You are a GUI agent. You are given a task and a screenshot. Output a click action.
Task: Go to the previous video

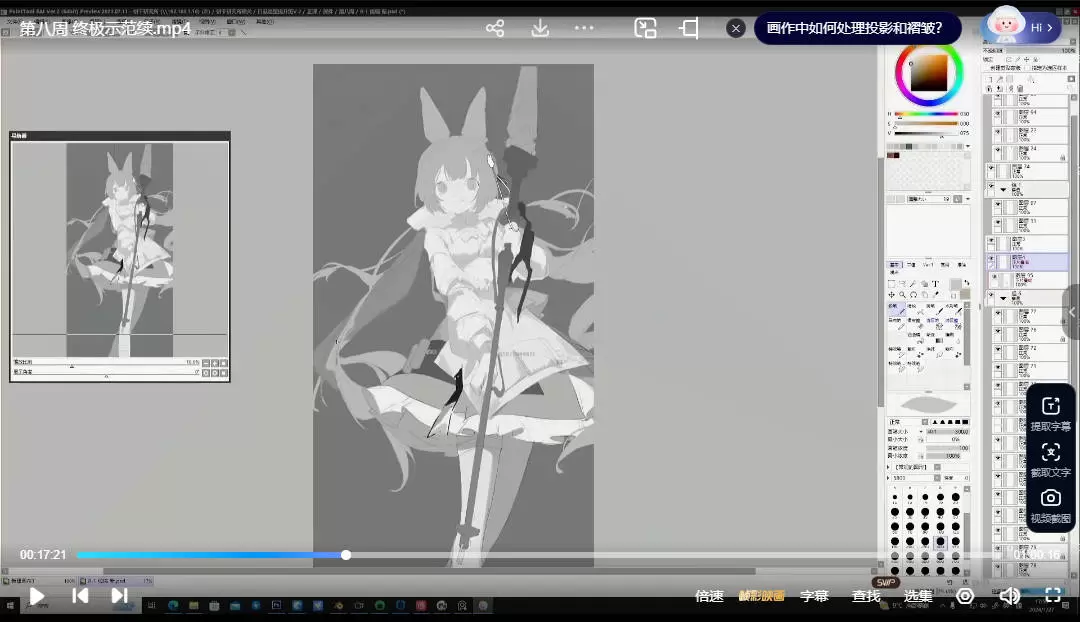pyautogui.click(x=80, y=596)
